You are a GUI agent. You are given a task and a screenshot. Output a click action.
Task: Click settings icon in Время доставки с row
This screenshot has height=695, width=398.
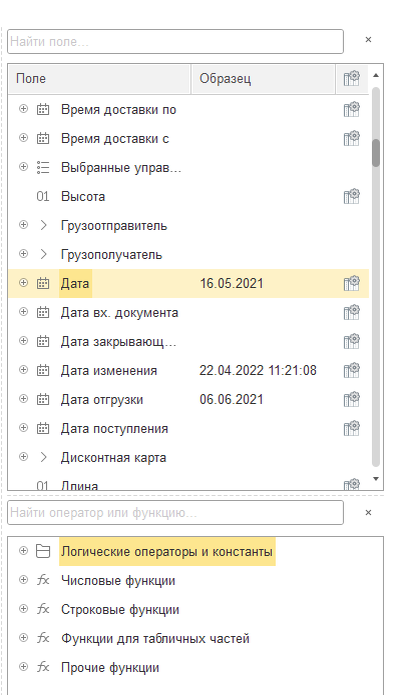tap(351, 138)
